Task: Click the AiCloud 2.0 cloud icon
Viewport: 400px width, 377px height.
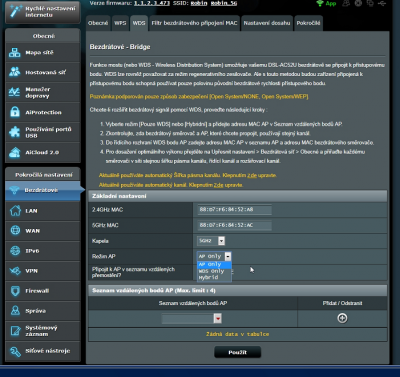Action: 15,152
